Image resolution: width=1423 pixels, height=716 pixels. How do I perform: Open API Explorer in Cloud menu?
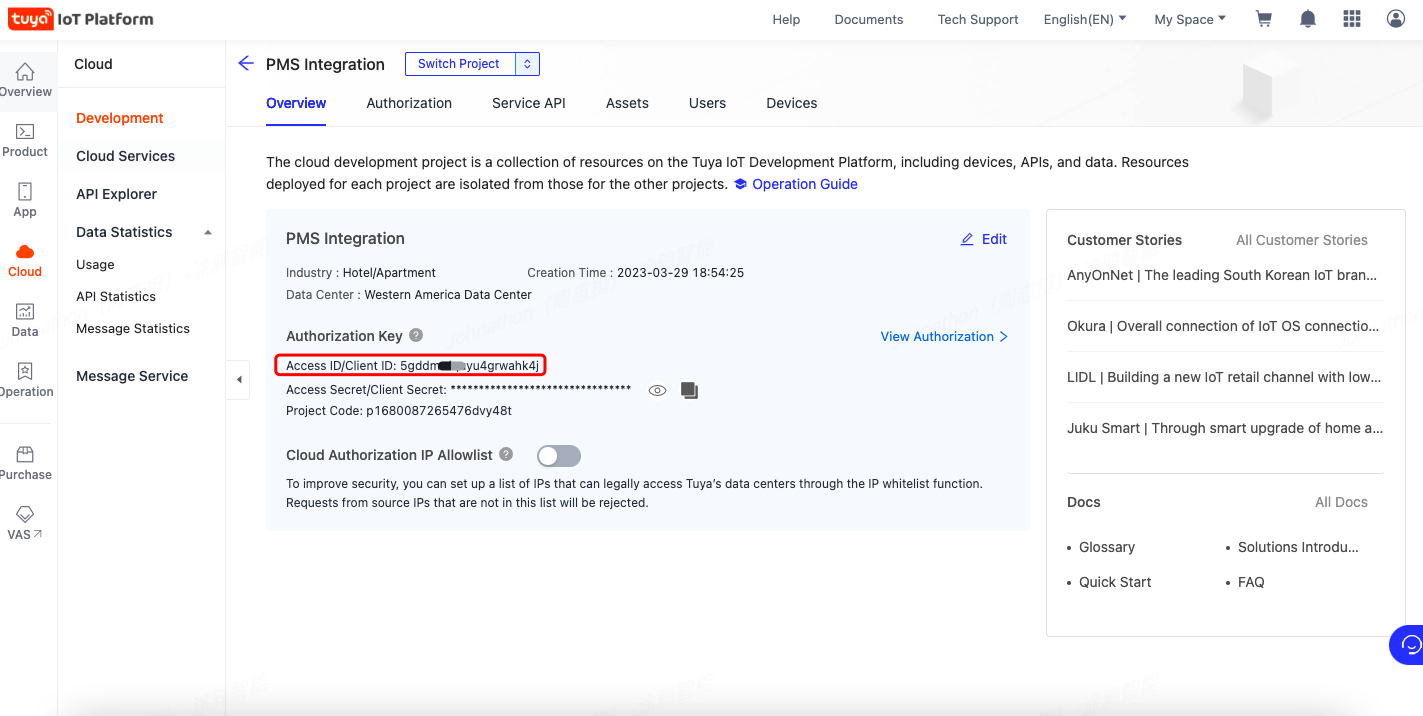[117, 194]
